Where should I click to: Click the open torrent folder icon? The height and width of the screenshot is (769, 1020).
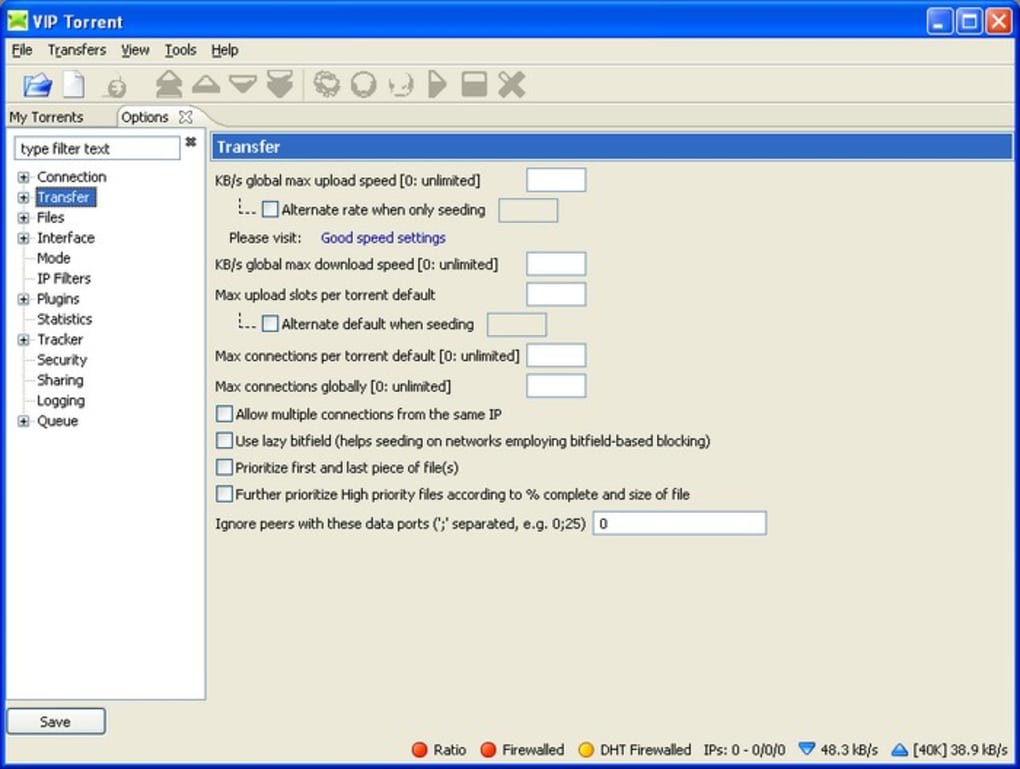pos(37,85)
